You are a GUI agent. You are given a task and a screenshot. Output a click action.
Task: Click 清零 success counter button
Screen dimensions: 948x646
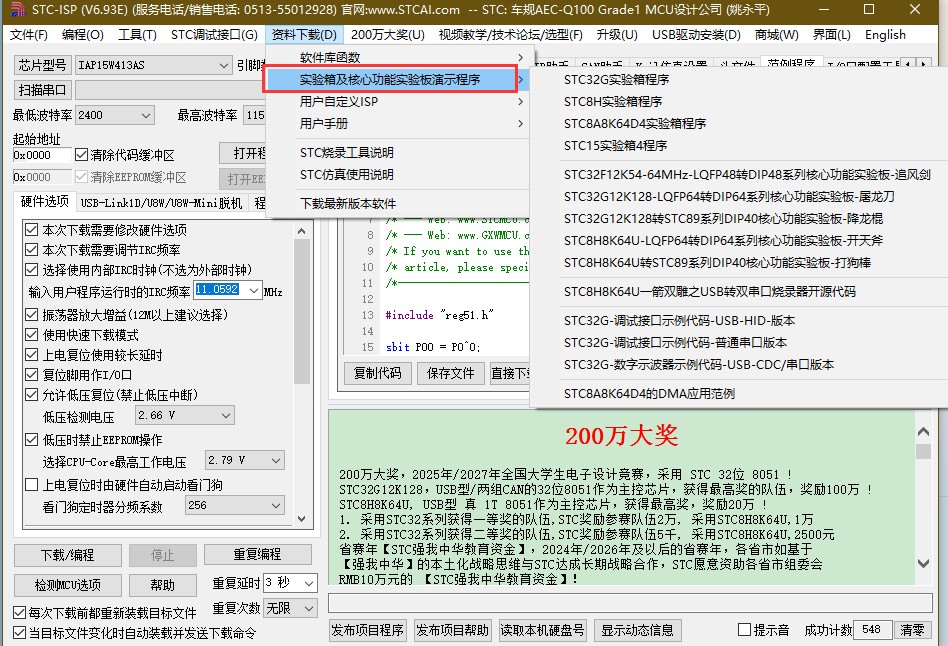click(912, 630)
